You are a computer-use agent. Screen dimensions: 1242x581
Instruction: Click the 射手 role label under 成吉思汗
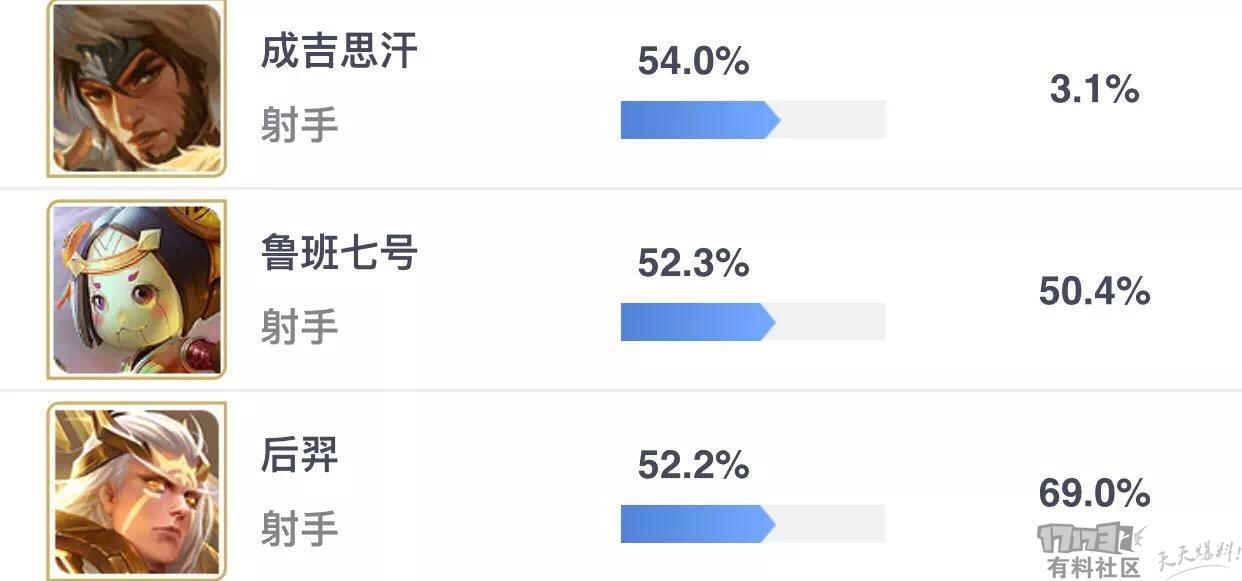point(299,125)
